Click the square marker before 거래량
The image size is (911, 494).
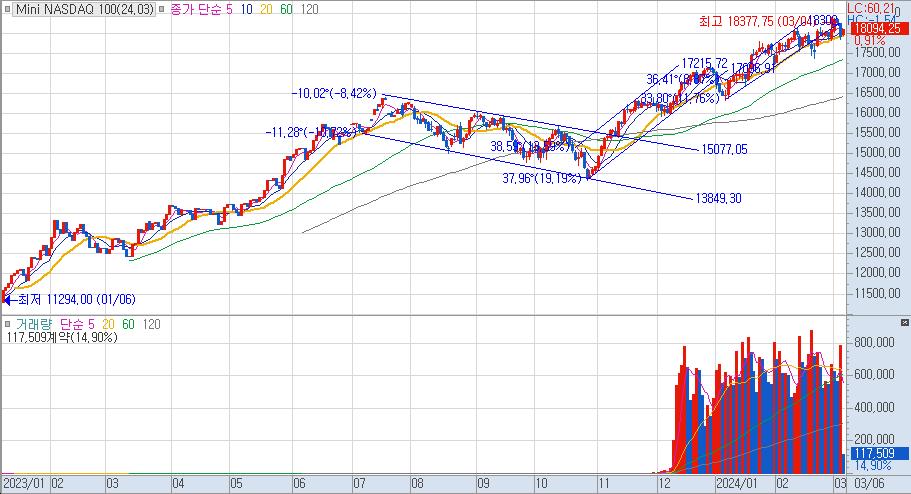8,324
